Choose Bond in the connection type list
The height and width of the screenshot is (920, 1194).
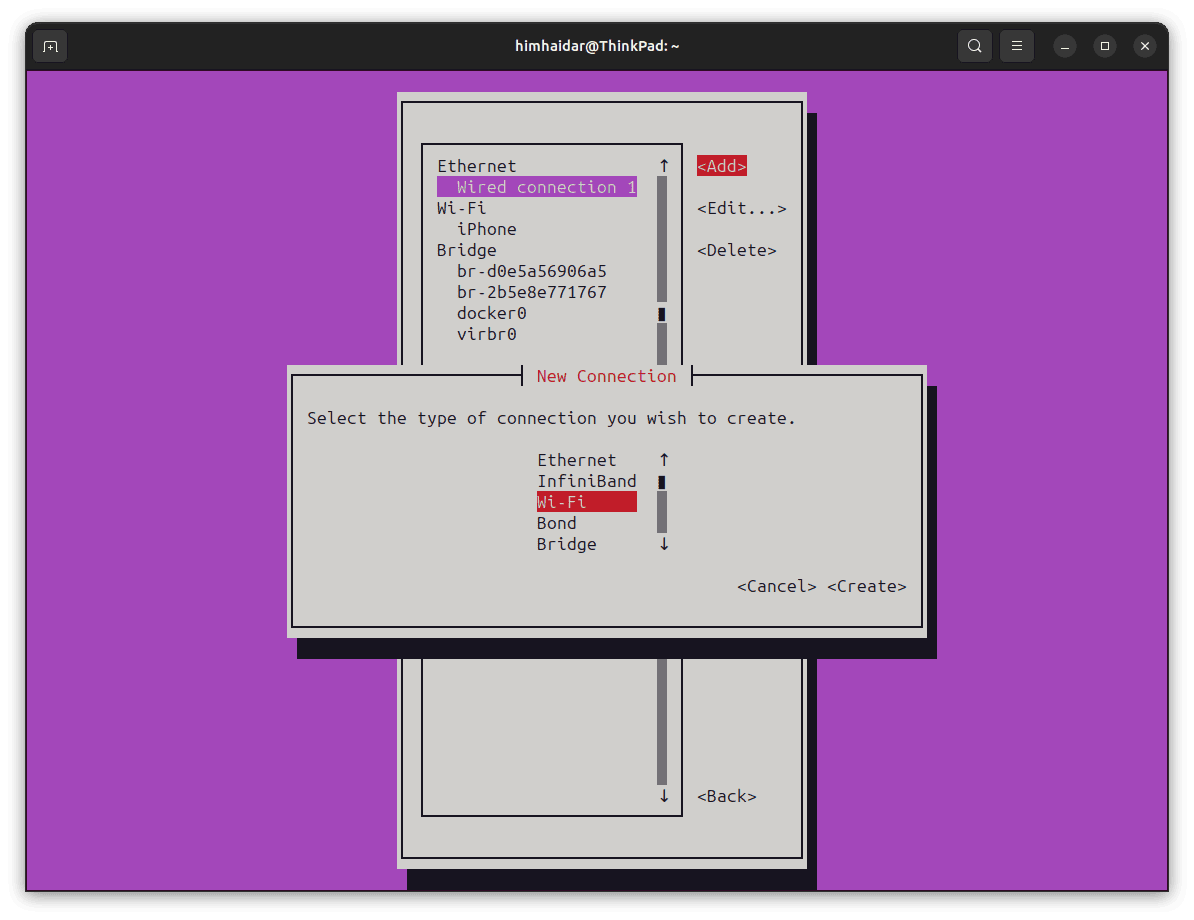(557, 522)
